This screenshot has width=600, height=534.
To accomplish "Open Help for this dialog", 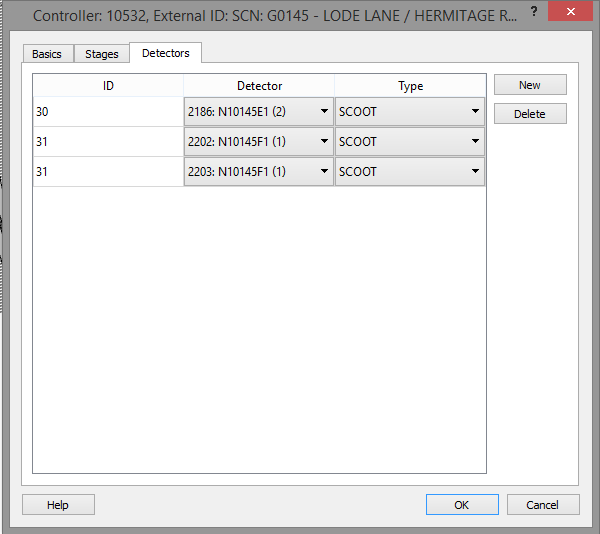I will tap(58, 505).
